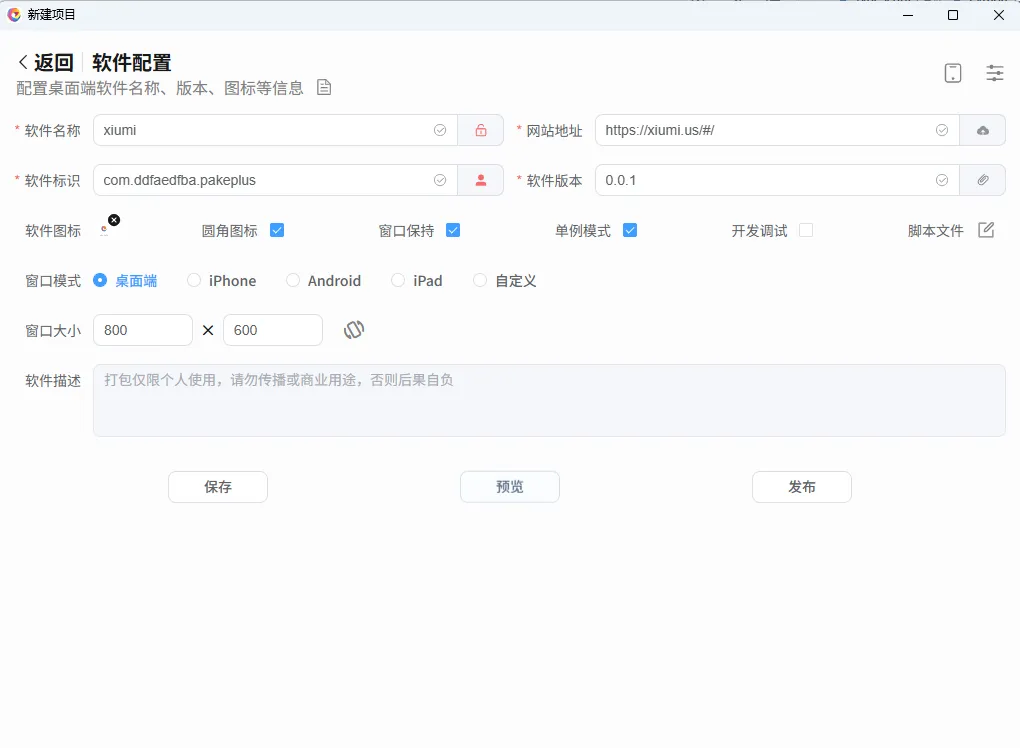Click the window width field showing 800
The image size is (1020, 748).
pyautogui.click(x=143, y=330)
